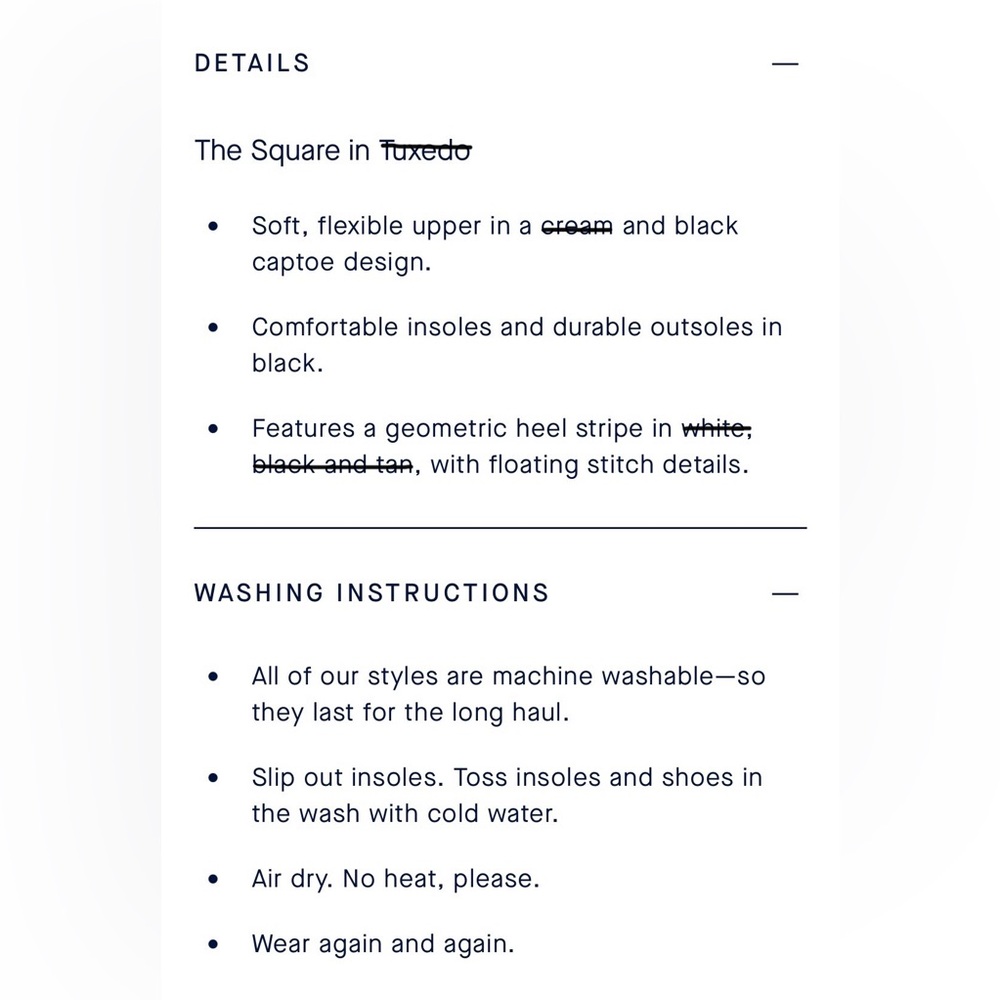The width and height of the screenshot is (1000, 1000).
Task: Click the "Slip out insoles" instruction line
Action: tap(507, 795)
